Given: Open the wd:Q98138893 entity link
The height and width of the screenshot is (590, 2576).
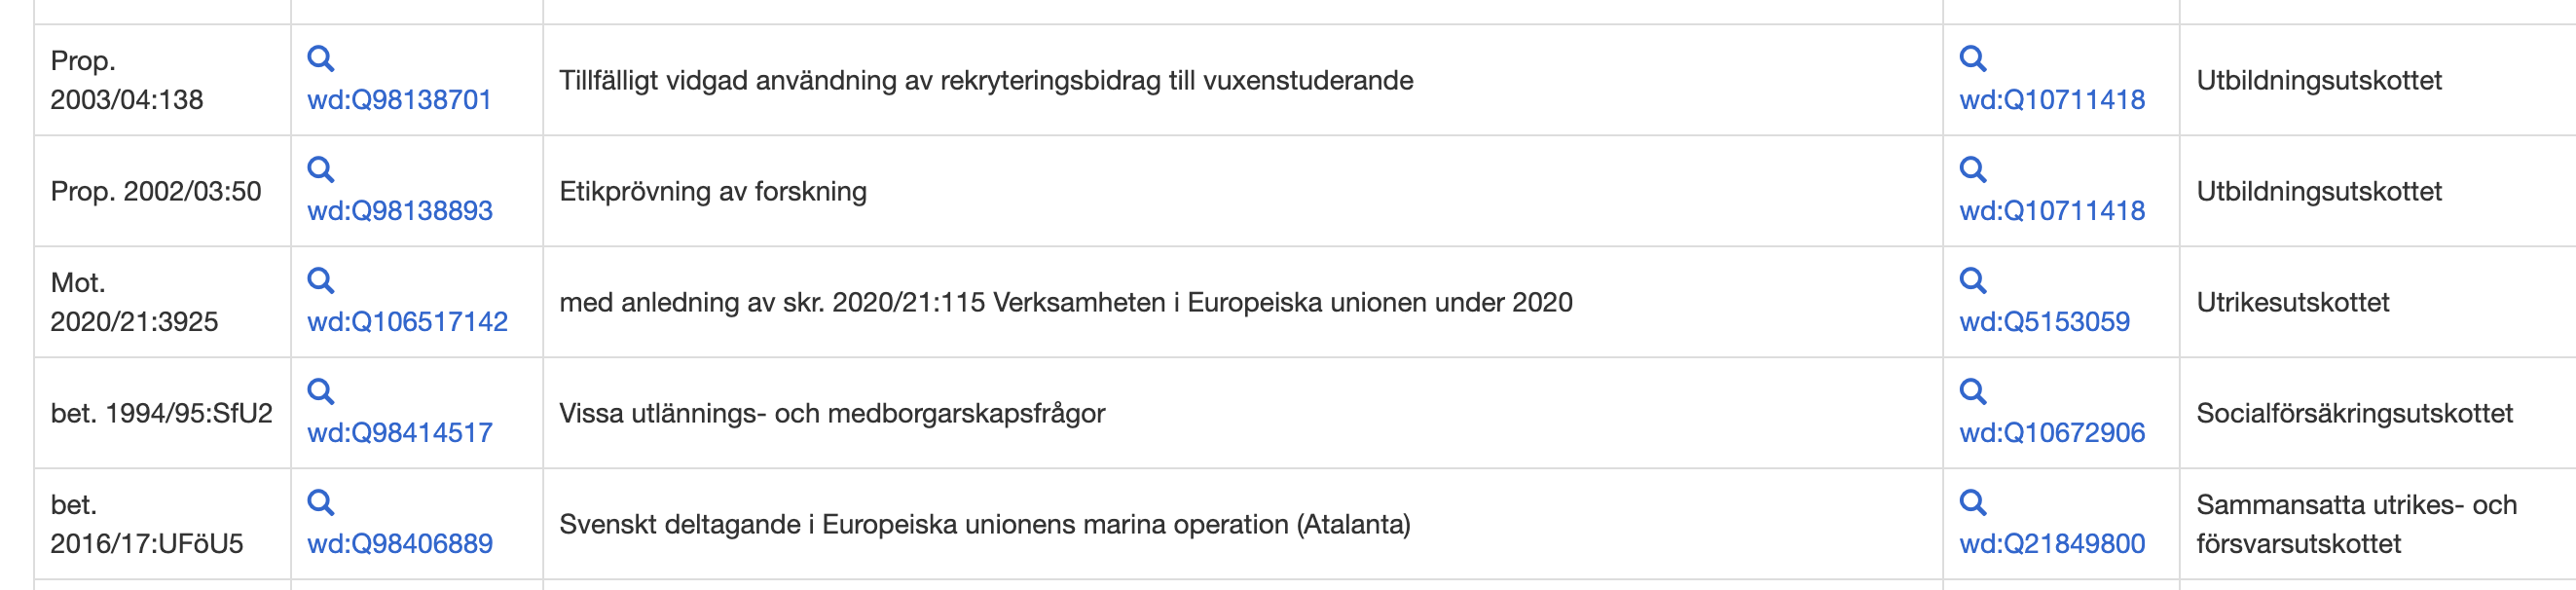Looking at the screenshot, I should coord(399,211).
